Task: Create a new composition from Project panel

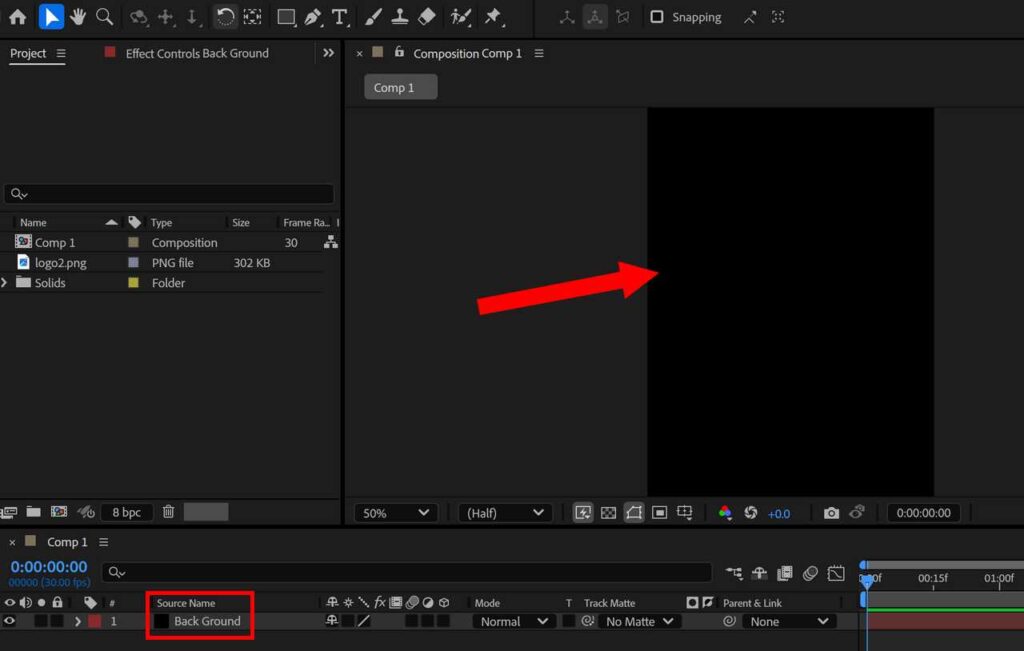Action: click(x=59, y=512)
